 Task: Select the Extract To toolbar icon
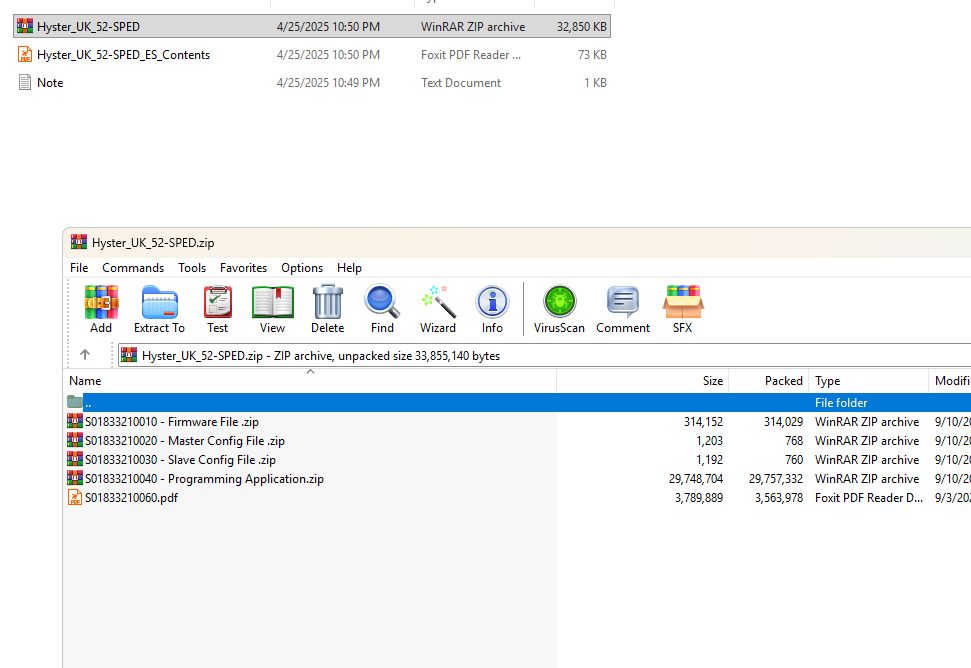(x=158, y=308)
